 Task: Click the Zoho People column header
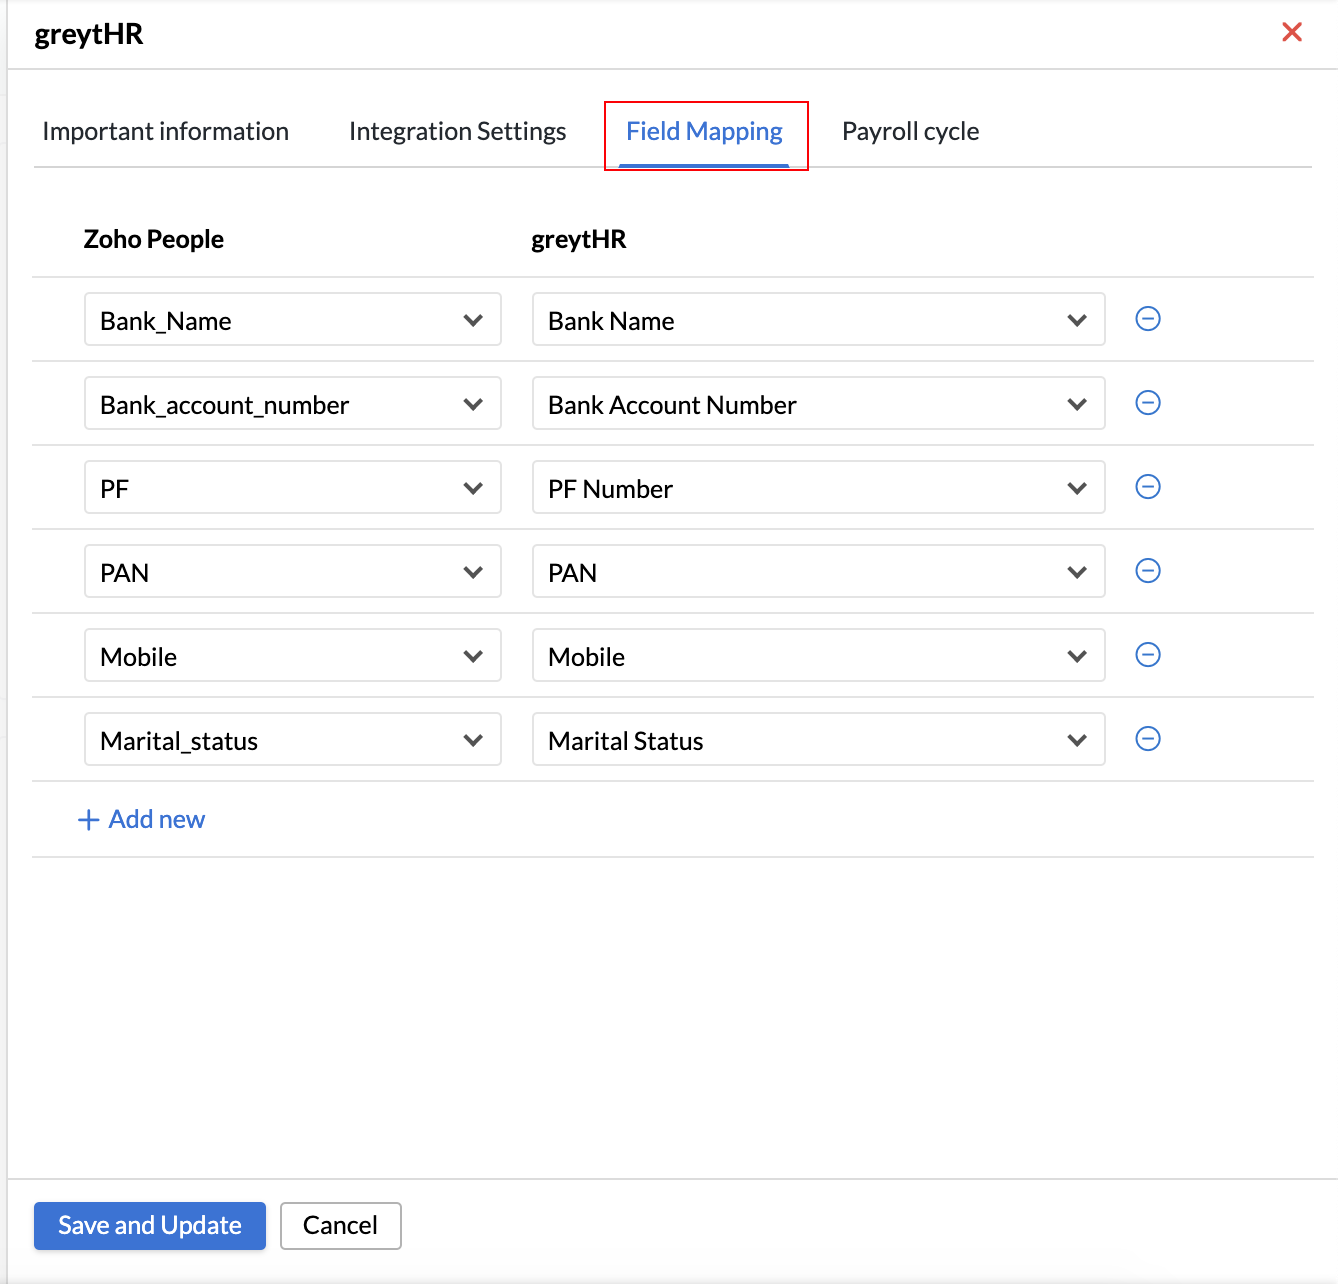point(154,240)
